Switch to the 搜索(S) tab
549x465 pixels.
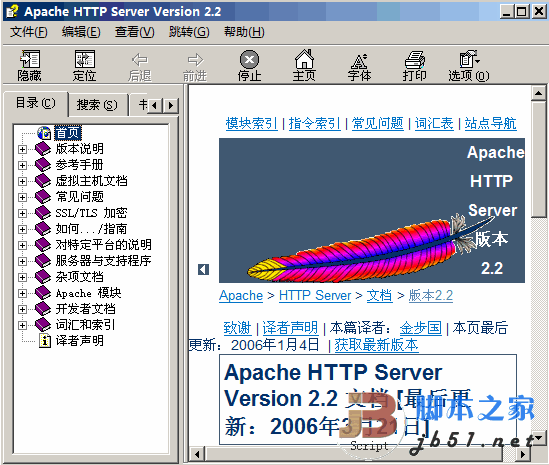(x=97, y=105)
